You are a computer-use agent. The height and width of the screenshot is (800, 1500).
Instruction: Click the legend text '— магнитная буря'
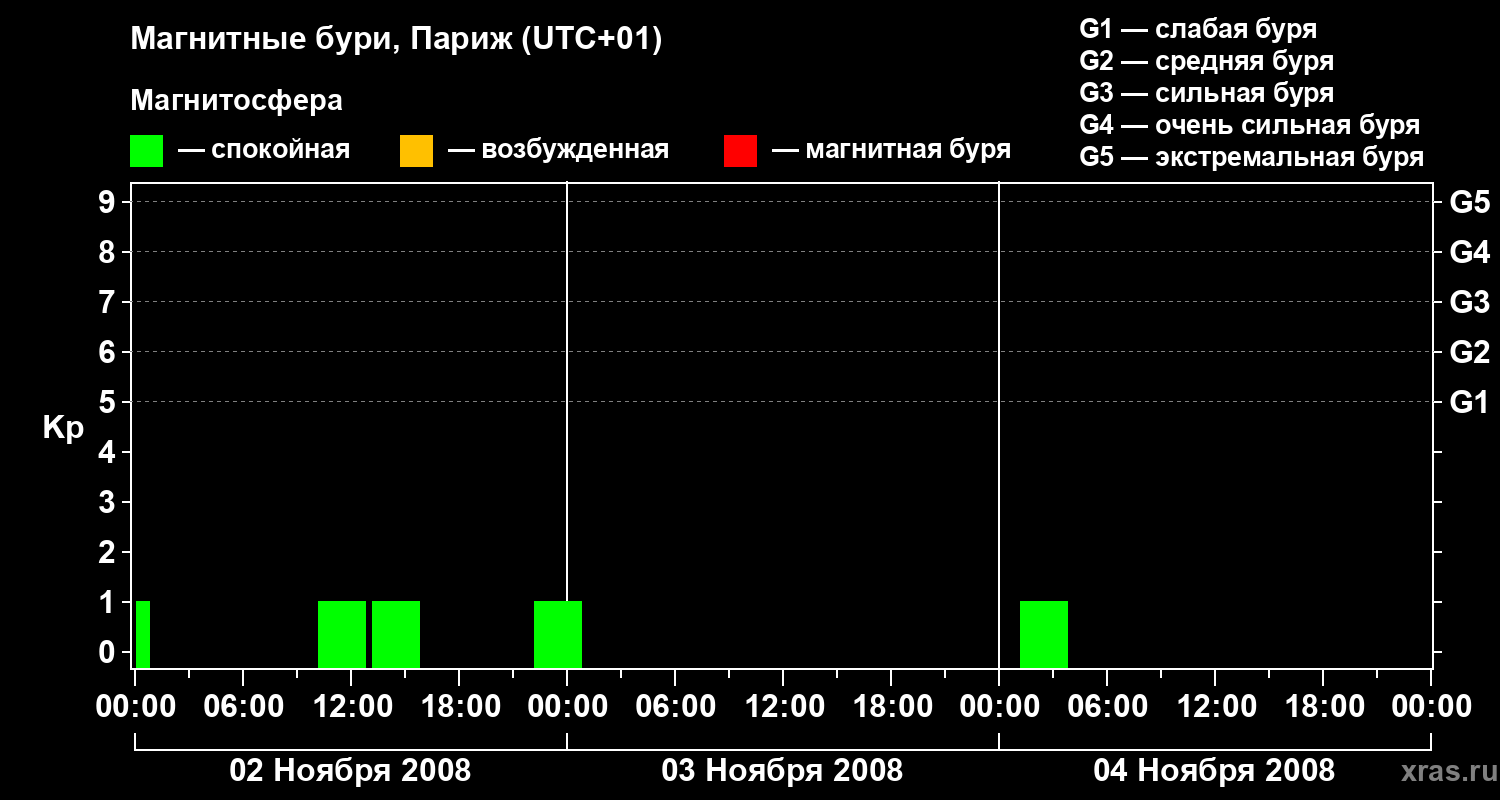pyautogui.click(x=891, y=151)
